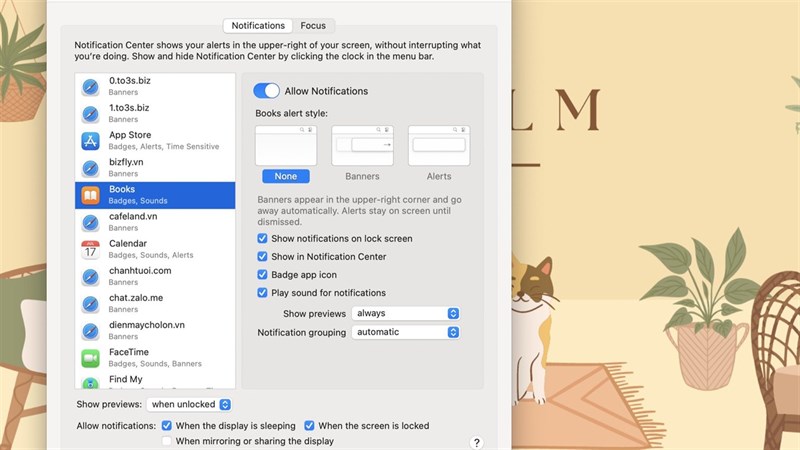Select bizfly.vn in the app list

[x=155, y=168]
